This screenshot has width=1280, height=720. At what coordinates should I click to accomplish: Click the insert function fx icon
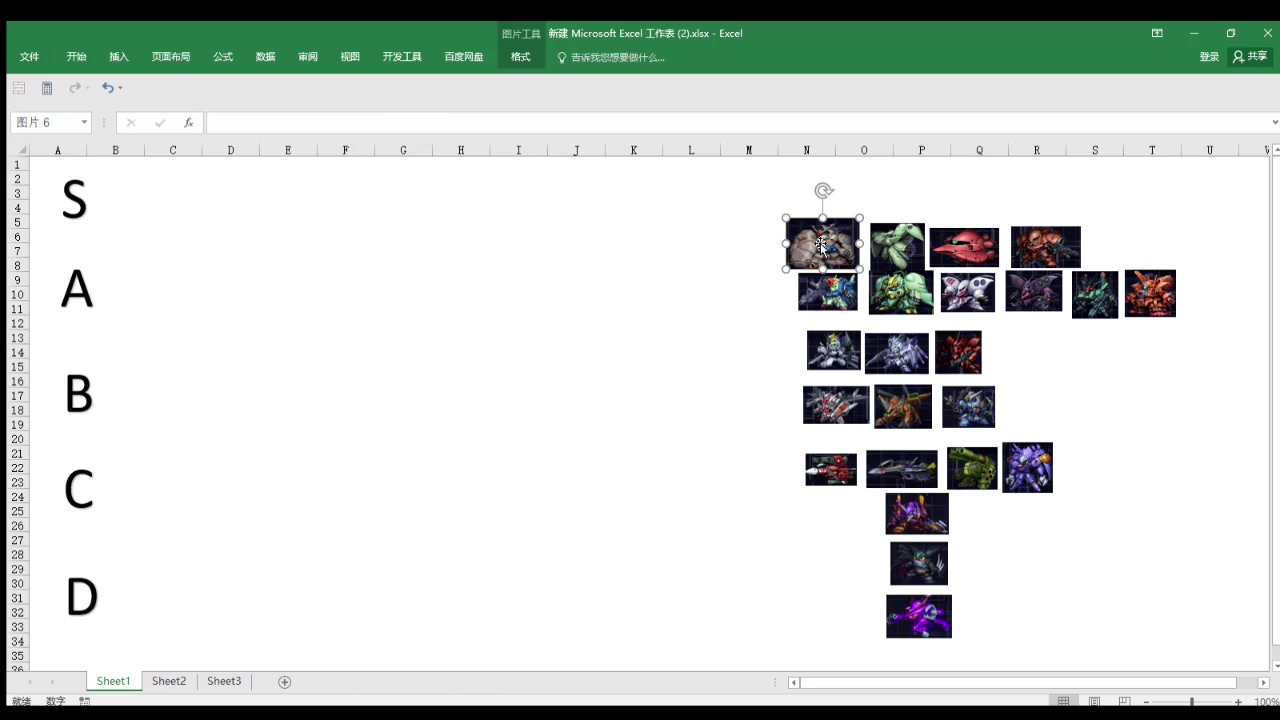(188, 122)
